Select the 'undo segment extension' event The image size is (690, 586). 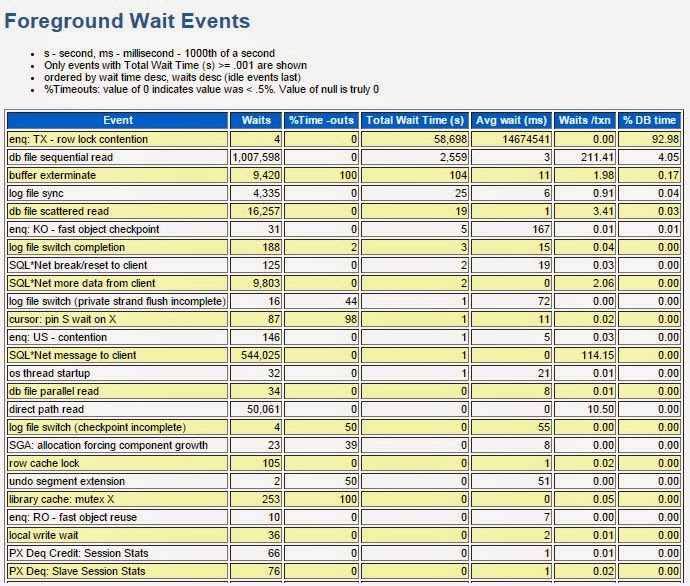click(118, 482)
